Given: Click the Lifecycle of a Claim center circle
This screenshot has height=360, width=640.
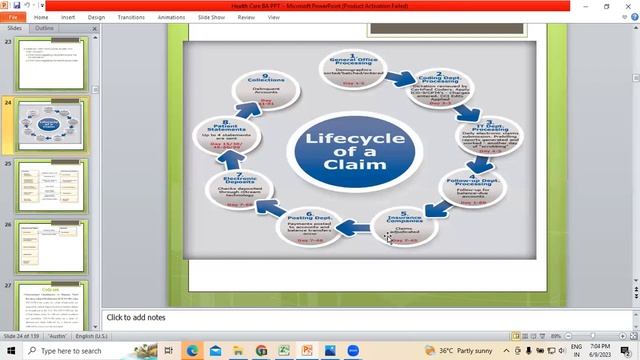Looking at the screenshot, I should click(x=355, y=151).
